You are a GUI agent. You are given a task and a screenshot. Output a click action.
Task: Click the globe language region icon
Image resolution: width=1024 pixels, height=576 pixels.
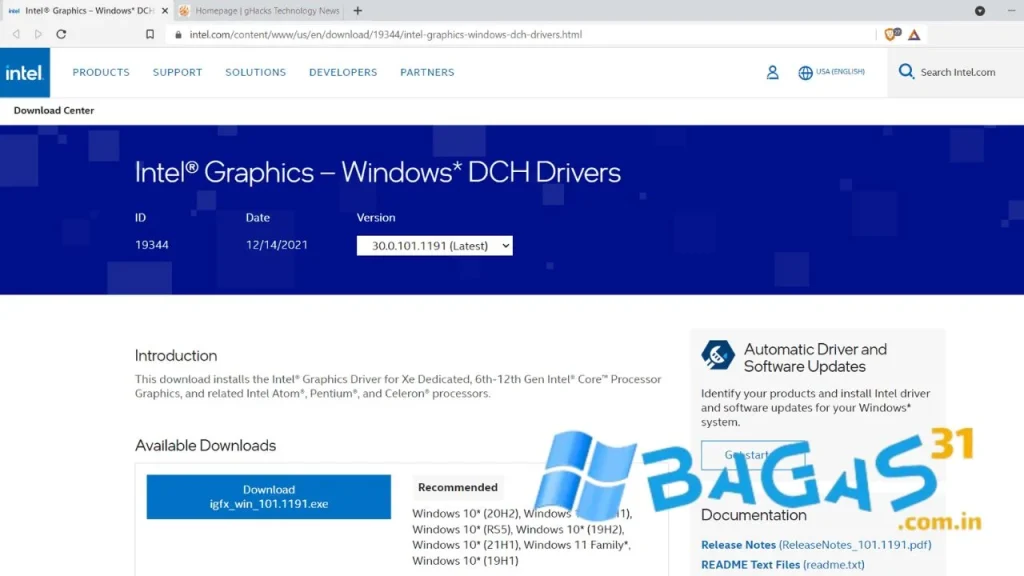click(x=805, y=72)
